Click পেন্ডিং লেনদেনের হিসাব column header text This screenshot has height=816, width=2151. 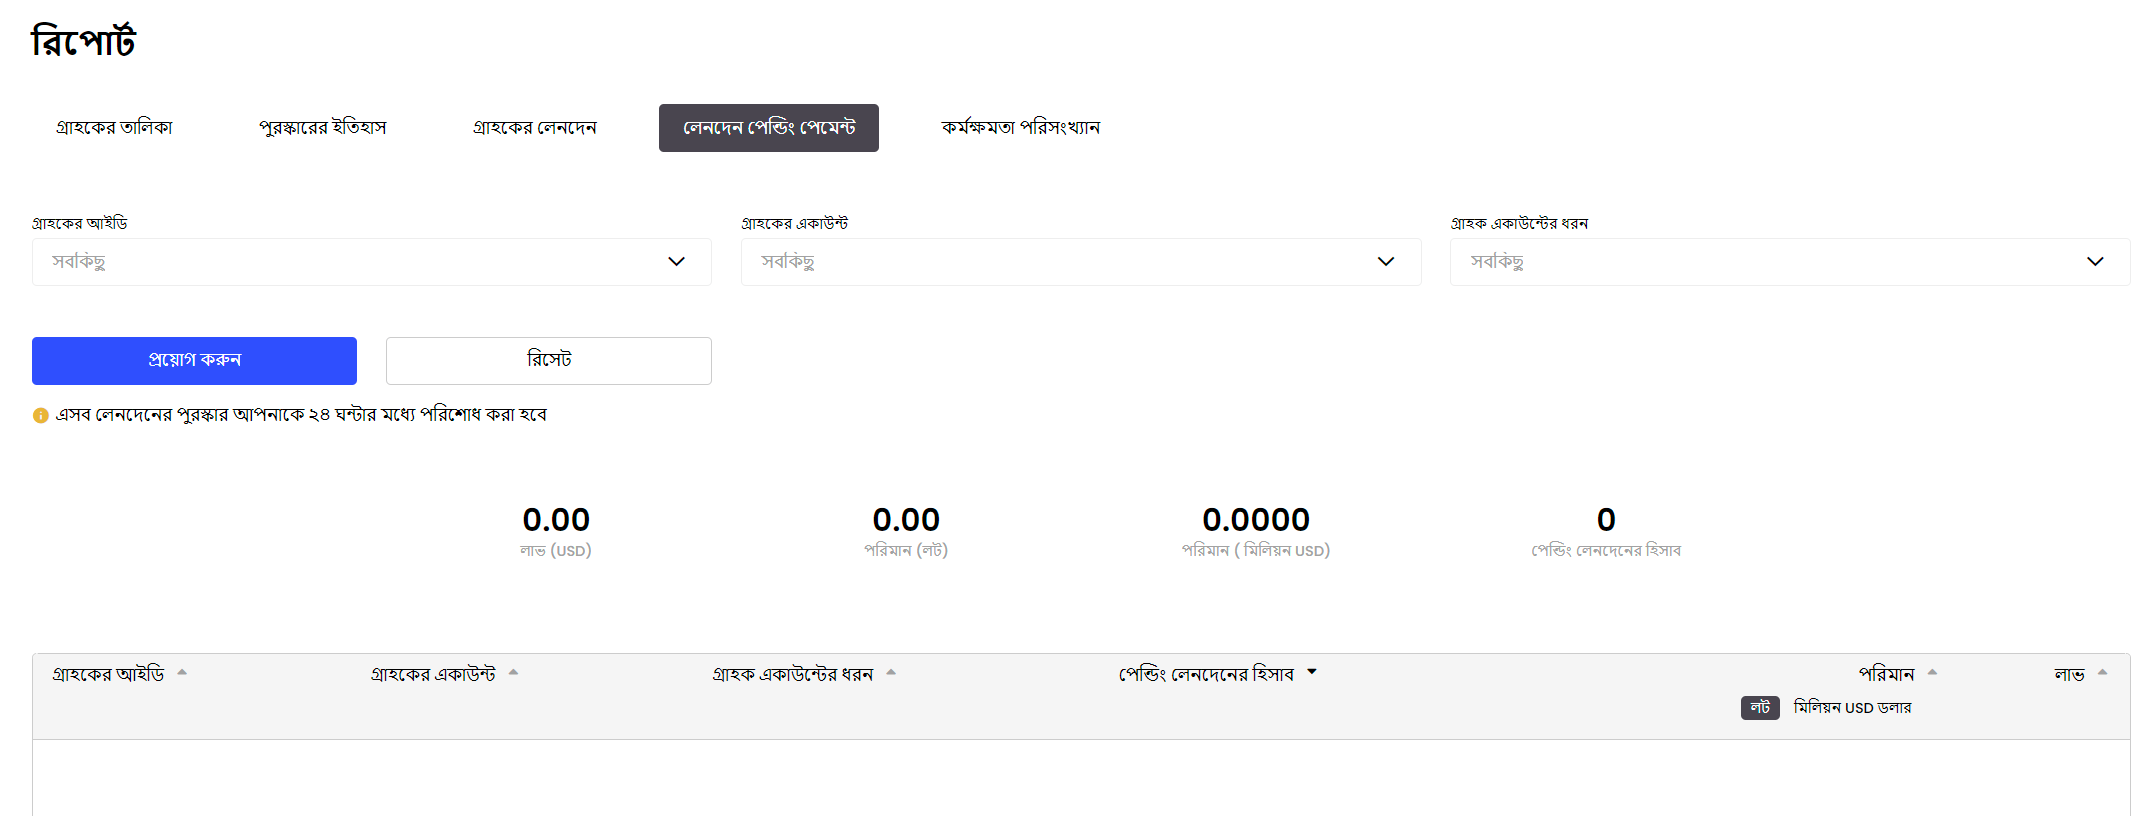tap(1206, 675)
